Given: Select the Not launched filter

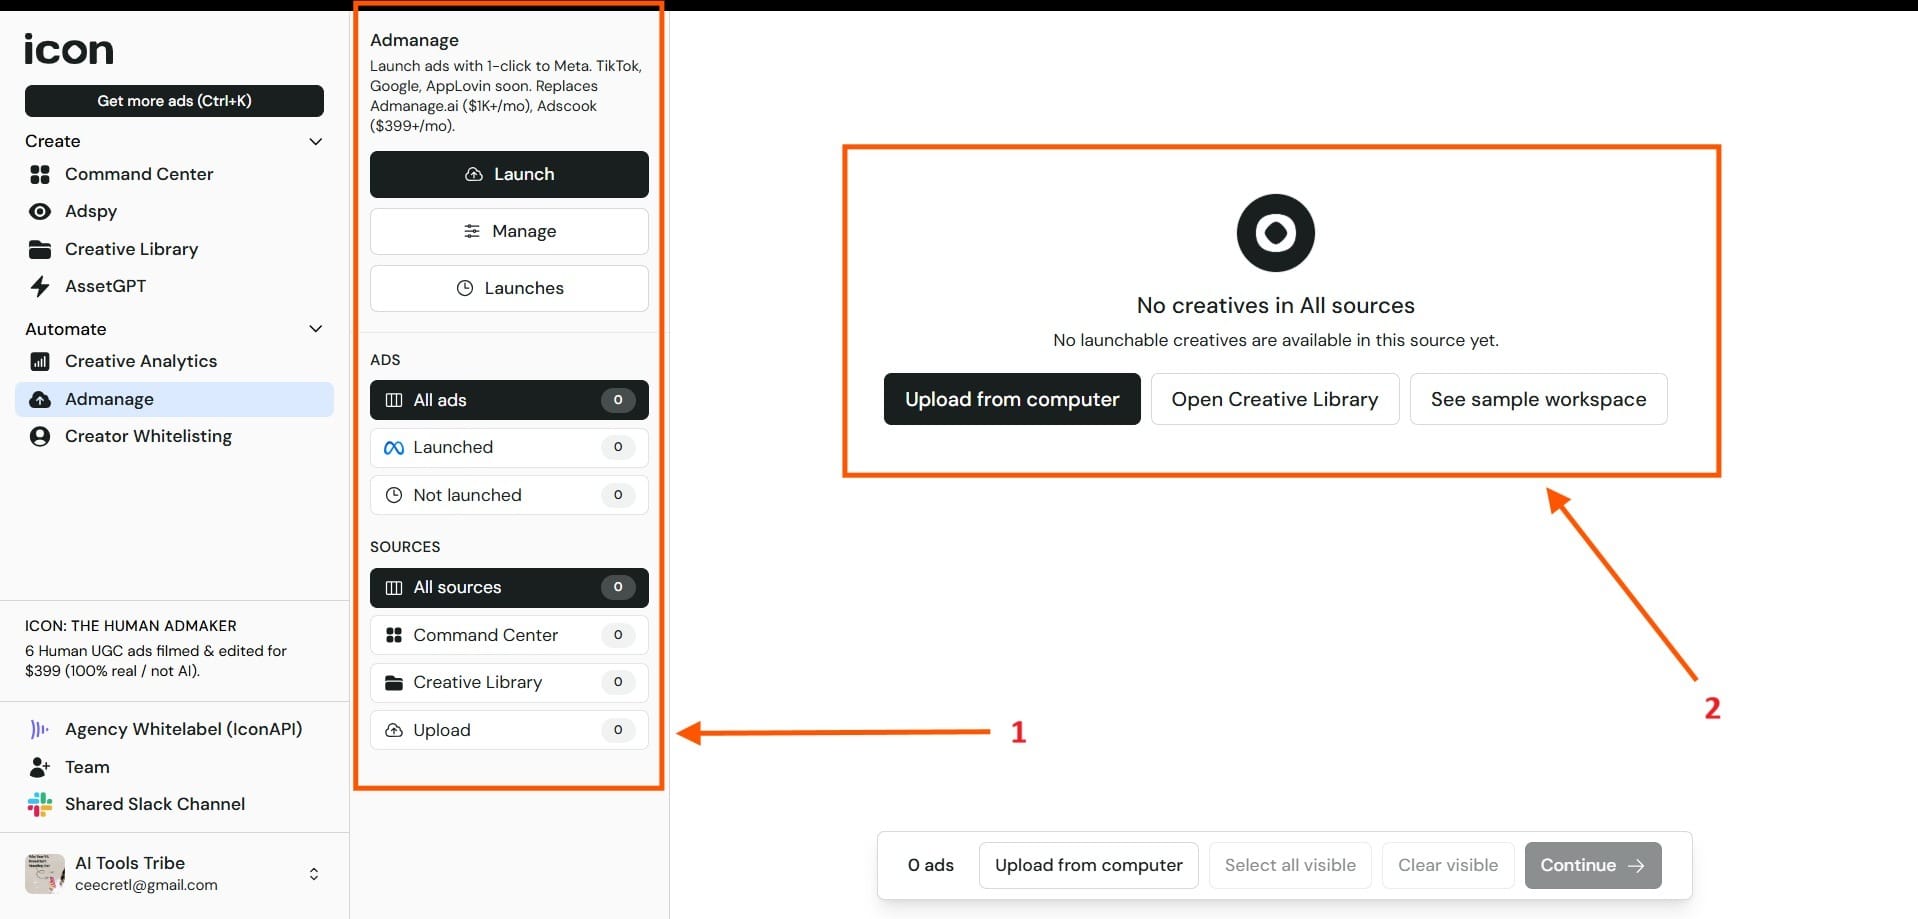Looking at the screenshot, I should [509, 495].
